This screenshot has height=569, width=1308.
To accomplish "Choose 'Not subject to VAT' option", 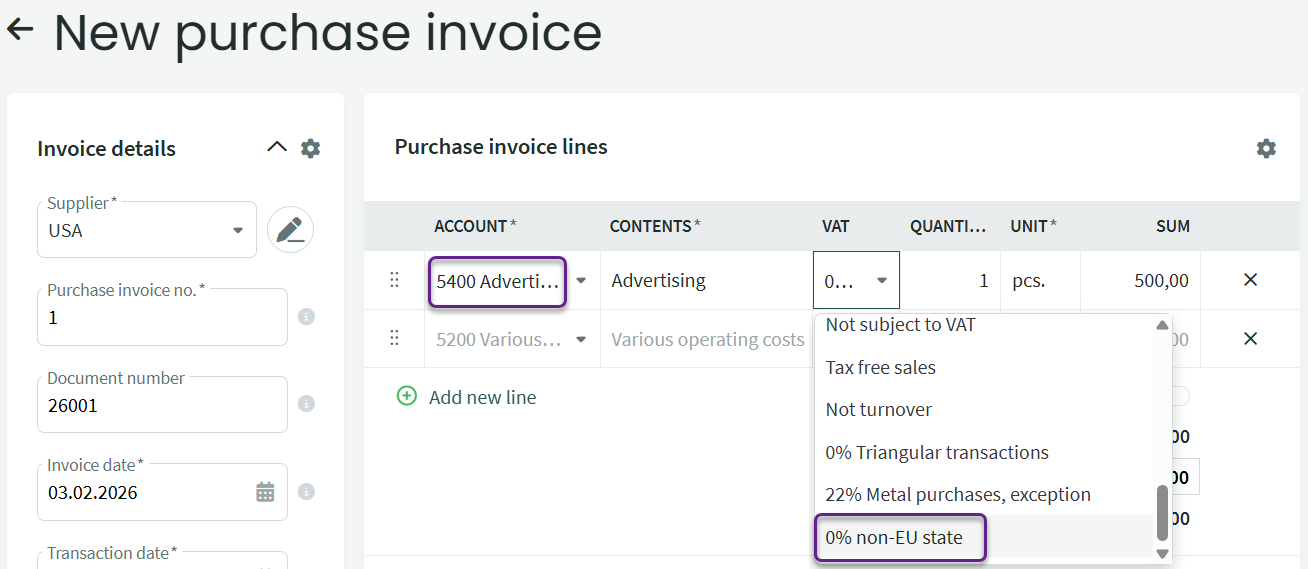I will [x=900, y=325].
